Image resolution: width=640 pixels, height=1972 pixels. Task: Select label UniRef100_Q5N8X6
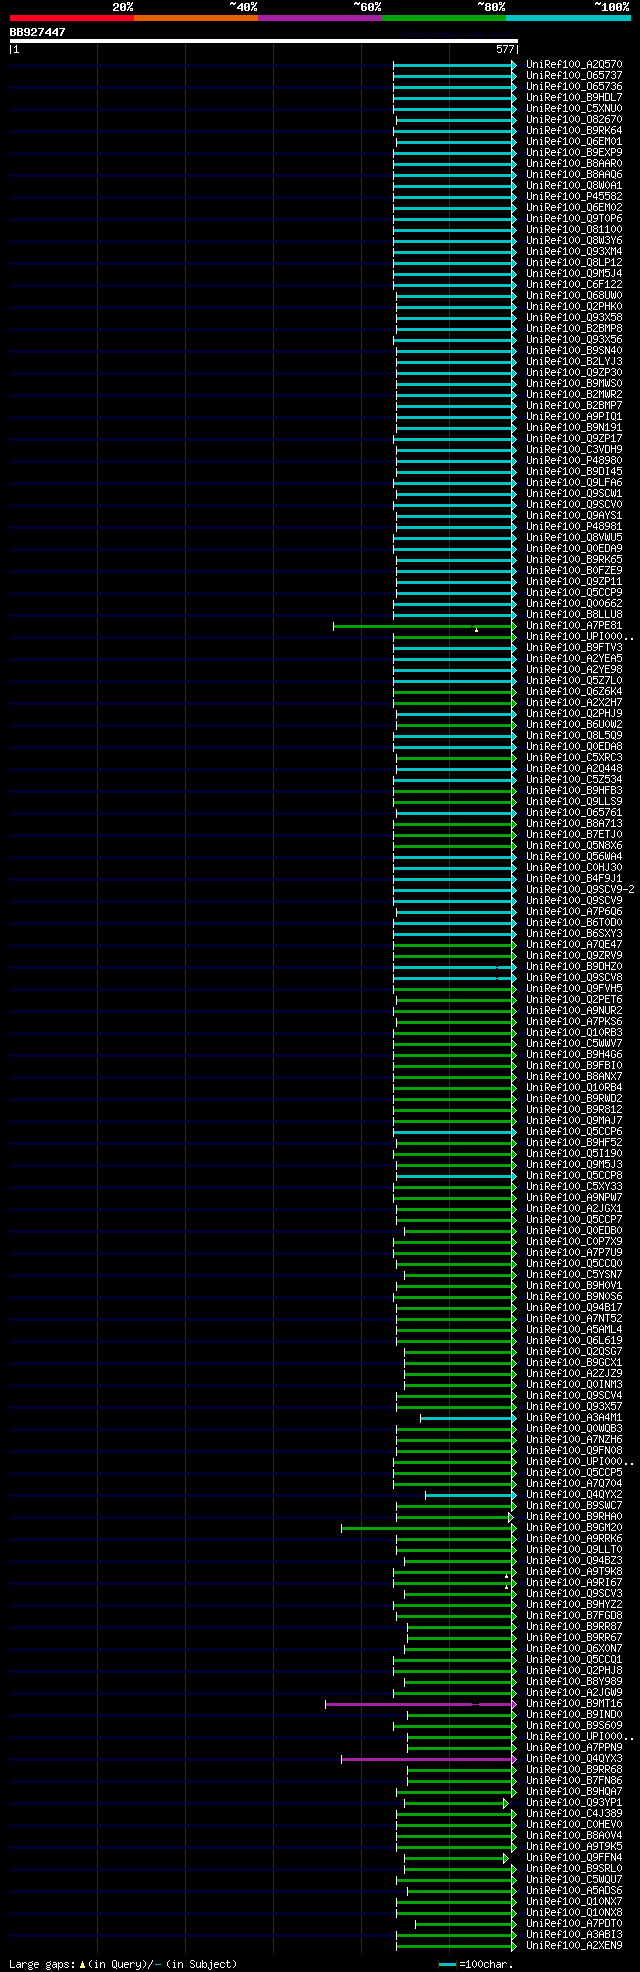click(574, 846)
